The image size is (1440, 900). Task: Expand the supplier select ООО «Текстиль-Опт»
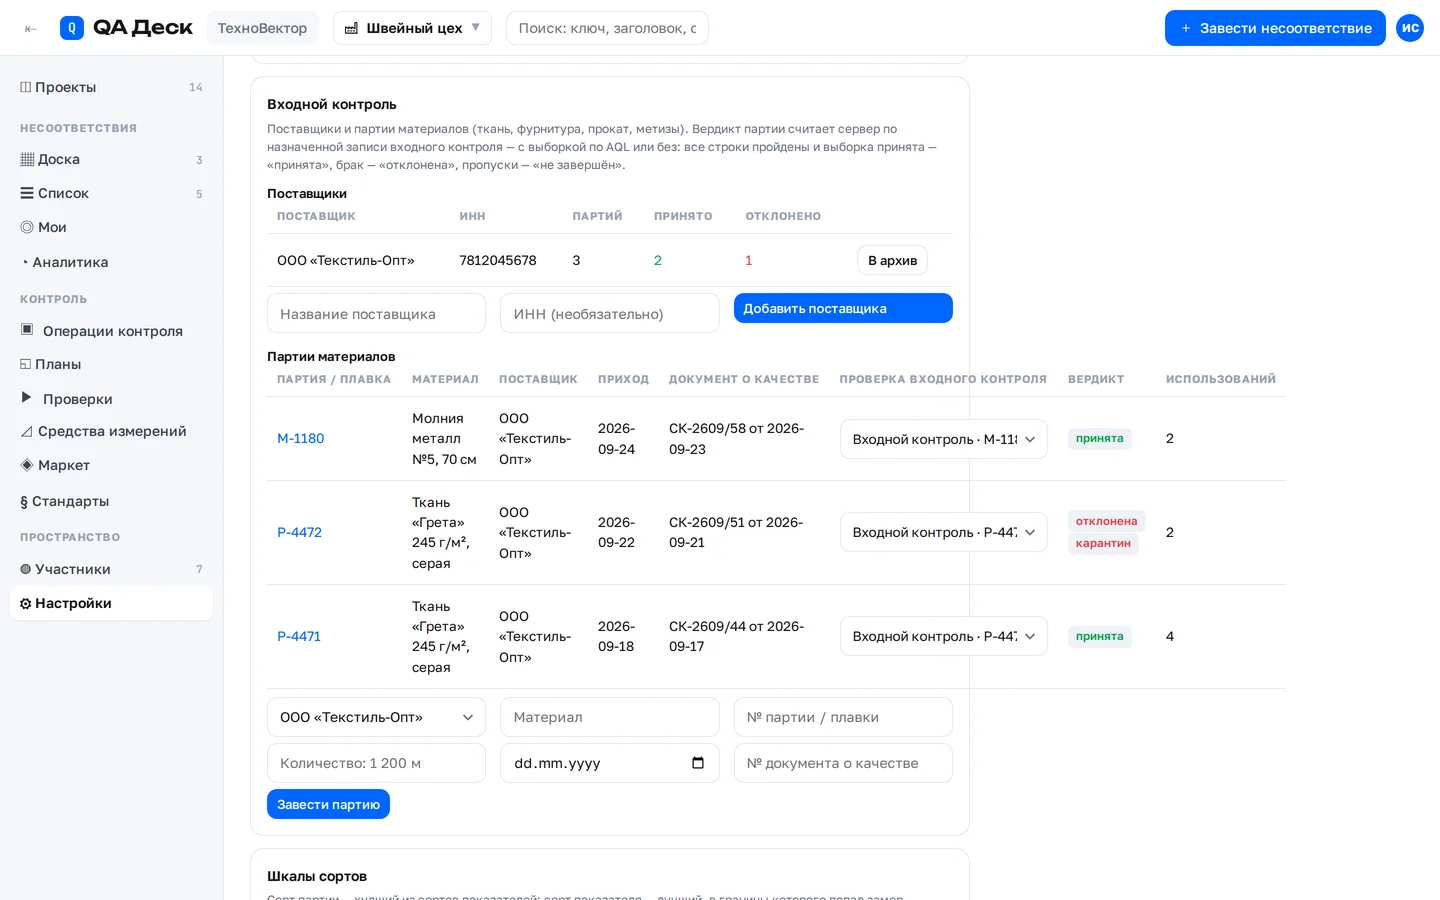click(376, 717)
